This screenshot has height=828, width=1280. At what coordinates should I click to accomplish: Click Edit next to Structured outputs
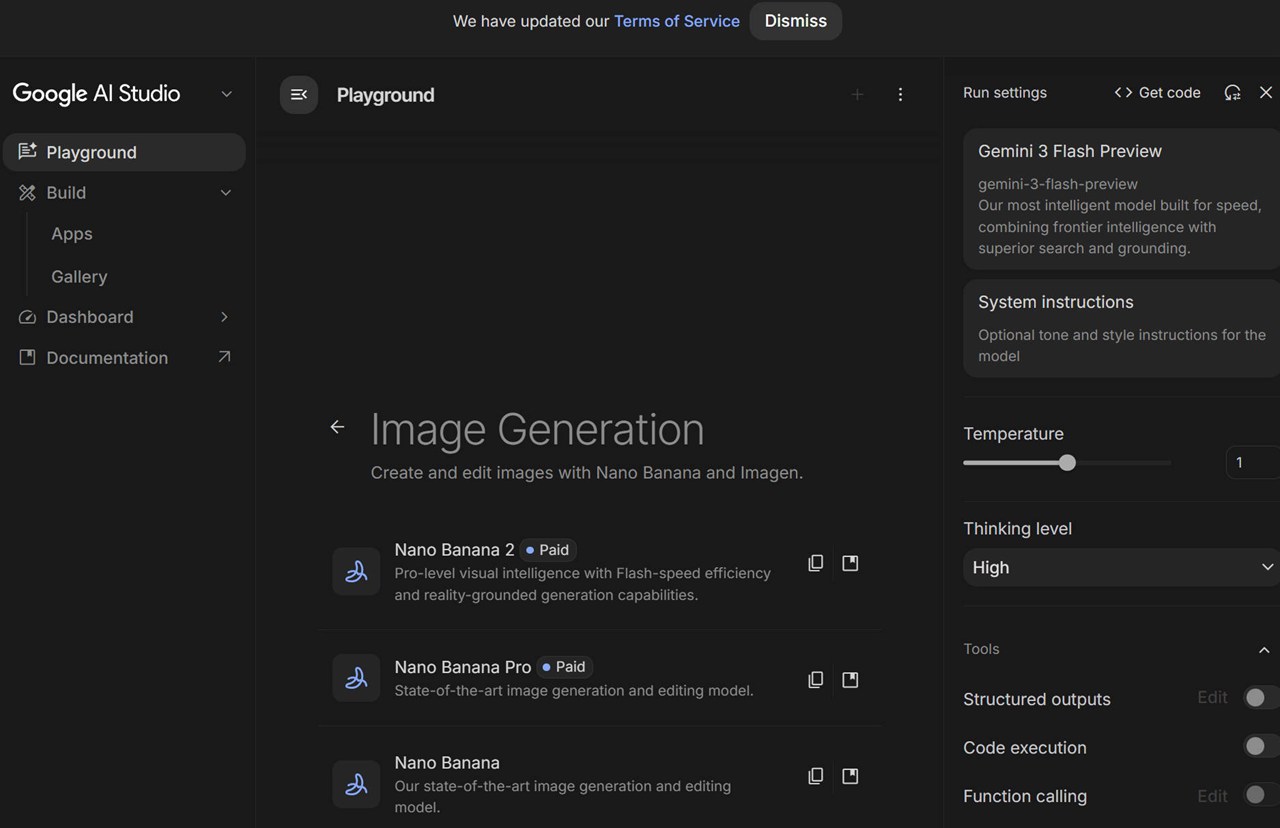pos(1212,698)
